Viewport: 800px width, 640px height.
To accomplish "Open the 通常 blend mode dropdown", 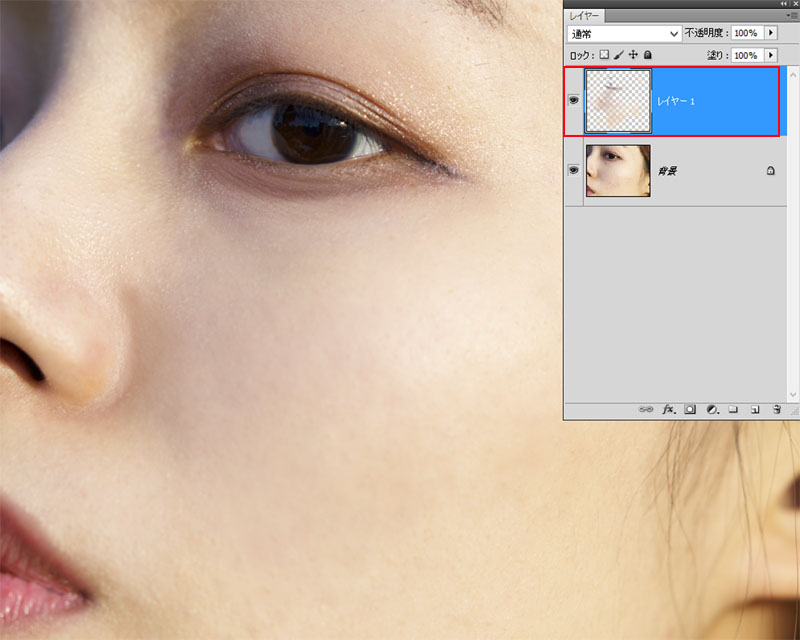I will click(x=624, y=34).
